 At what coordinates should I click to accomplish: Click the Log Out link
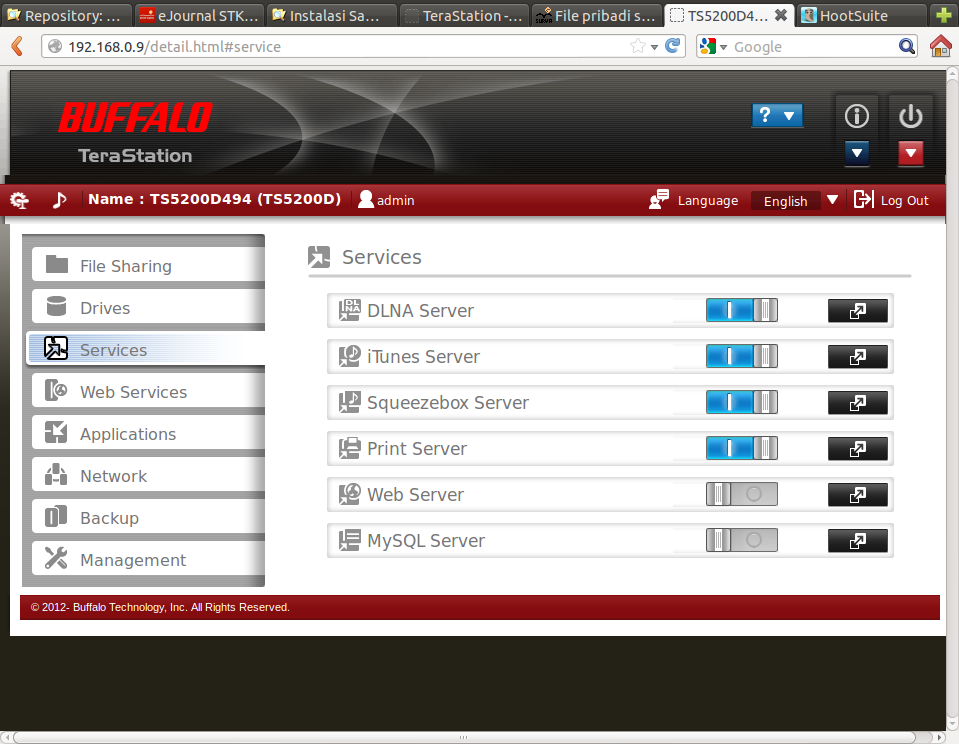904,201
